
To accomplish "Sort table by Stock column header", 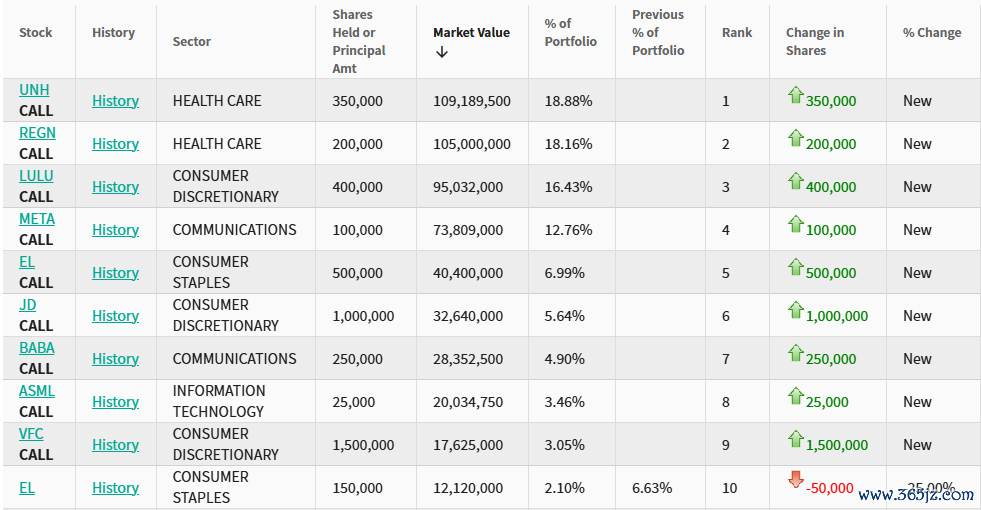I will [36, 33].
